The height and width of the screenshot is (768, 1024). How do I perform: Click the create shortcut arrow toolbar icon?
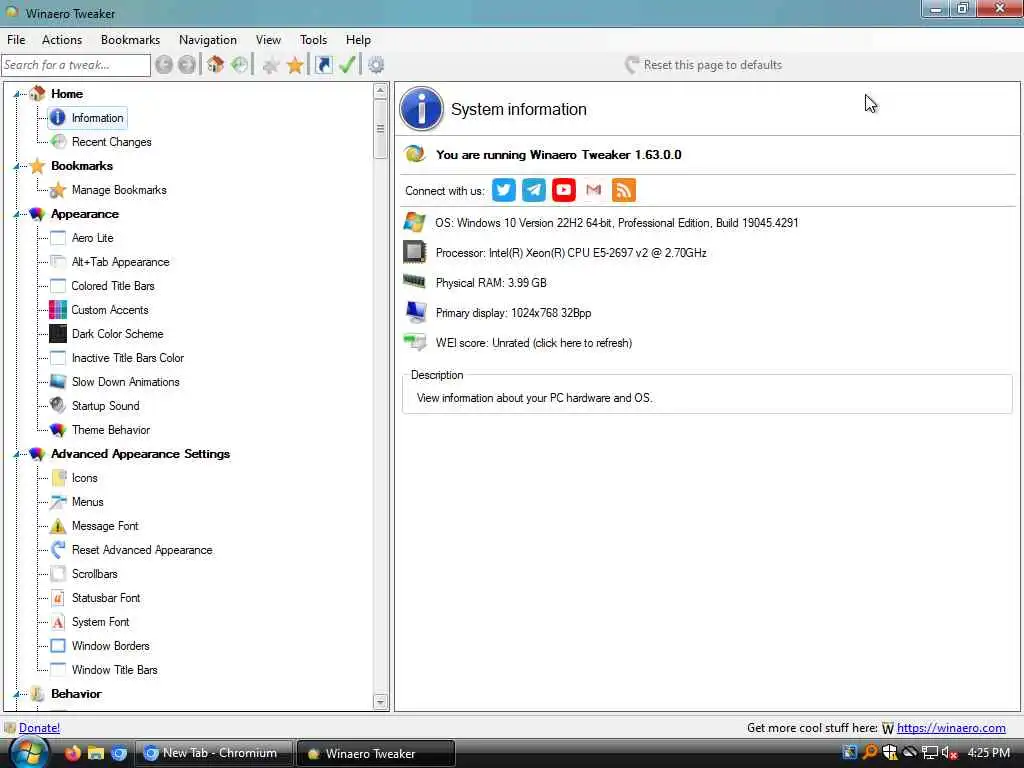click(323, 65)
